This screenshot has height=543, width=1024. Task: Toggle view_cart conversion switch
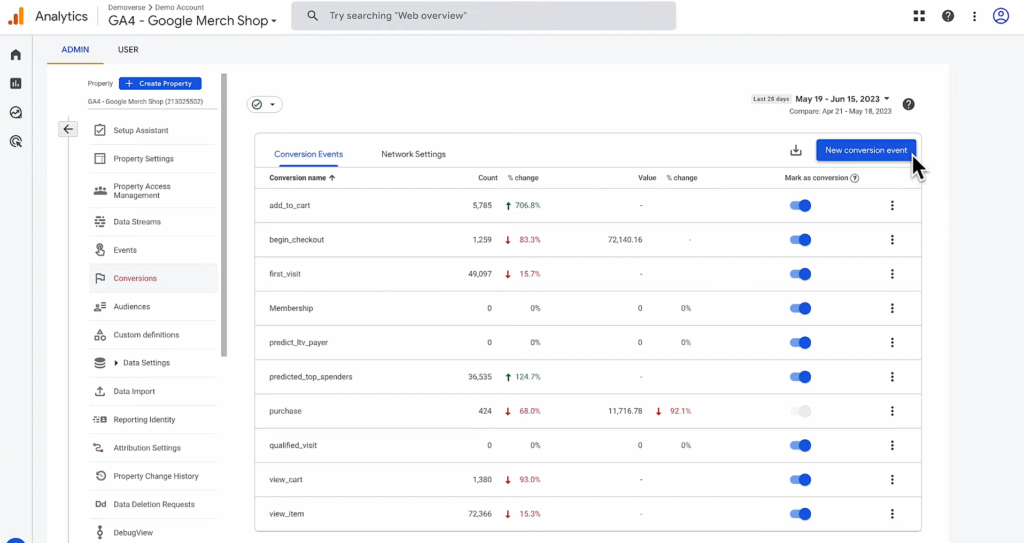tap(801, 480)
